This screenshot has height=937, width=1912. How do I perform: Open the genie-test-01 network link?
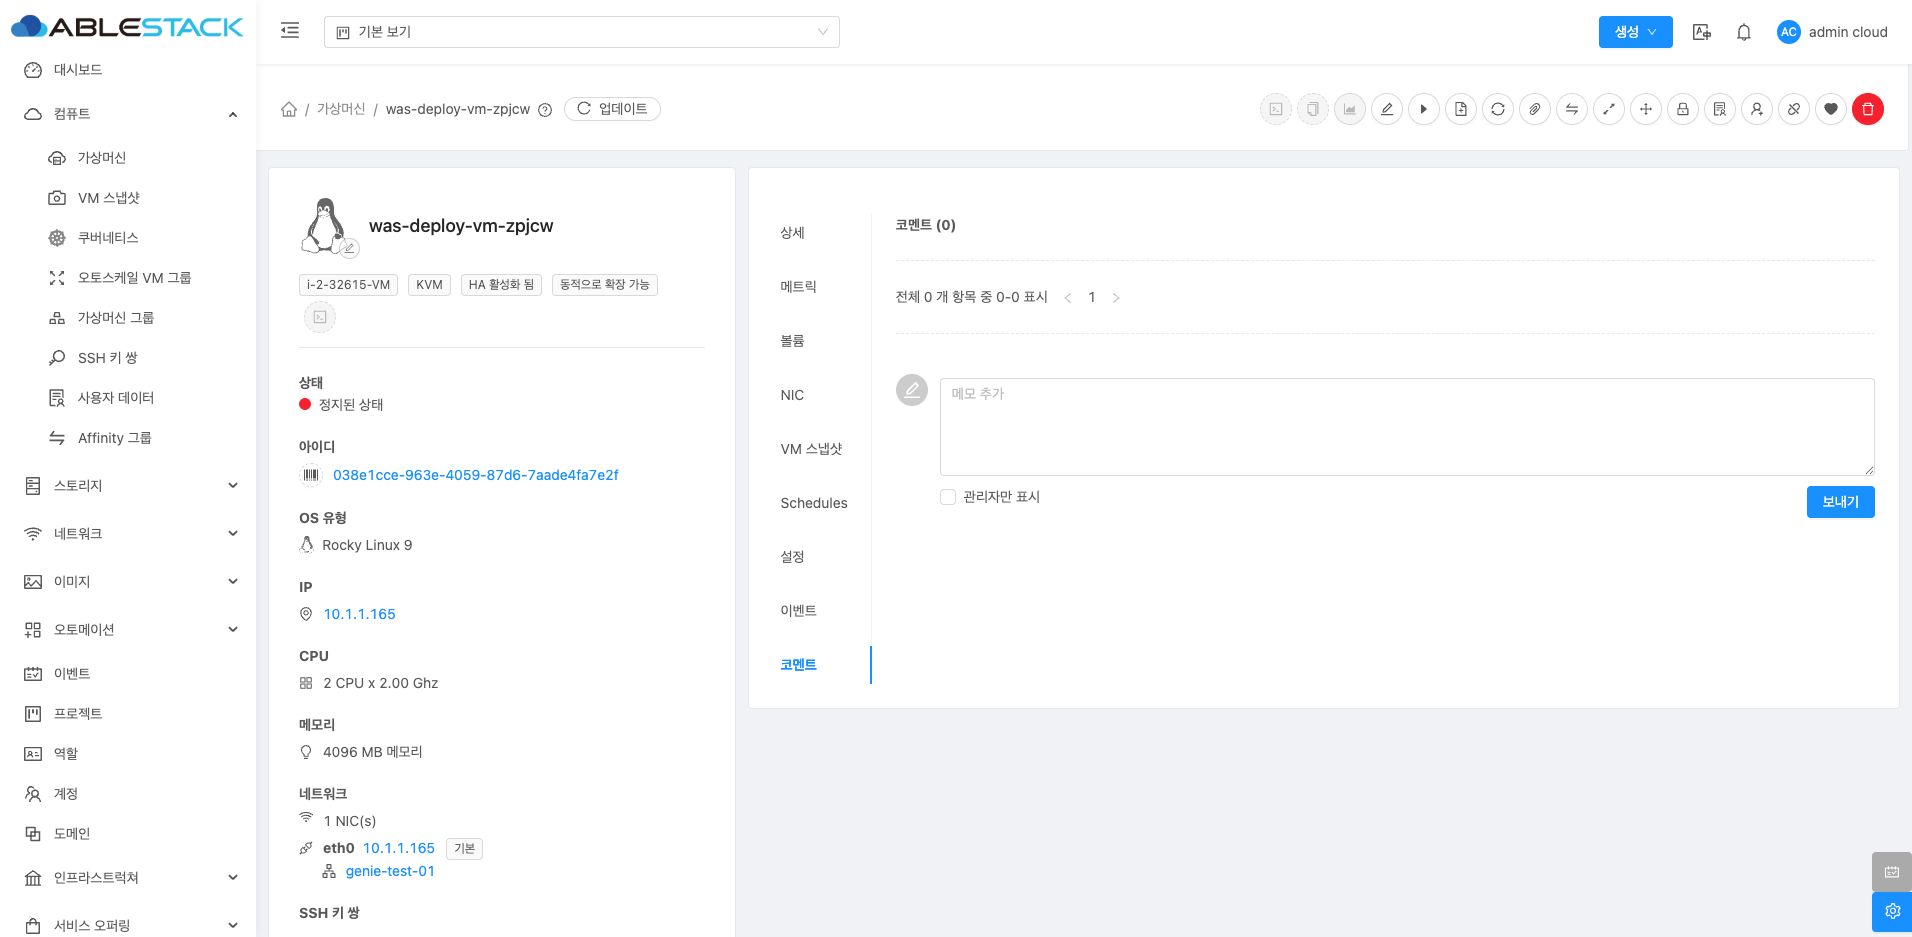[390, 871]
